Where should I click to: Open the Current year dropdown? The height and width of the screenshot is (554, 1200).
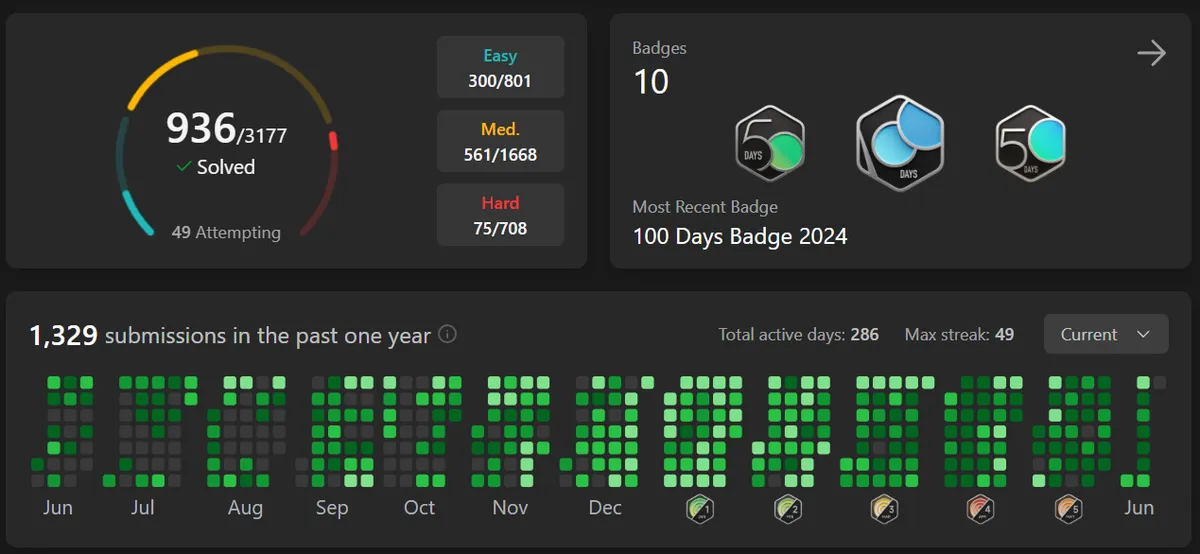(1105, 334)
